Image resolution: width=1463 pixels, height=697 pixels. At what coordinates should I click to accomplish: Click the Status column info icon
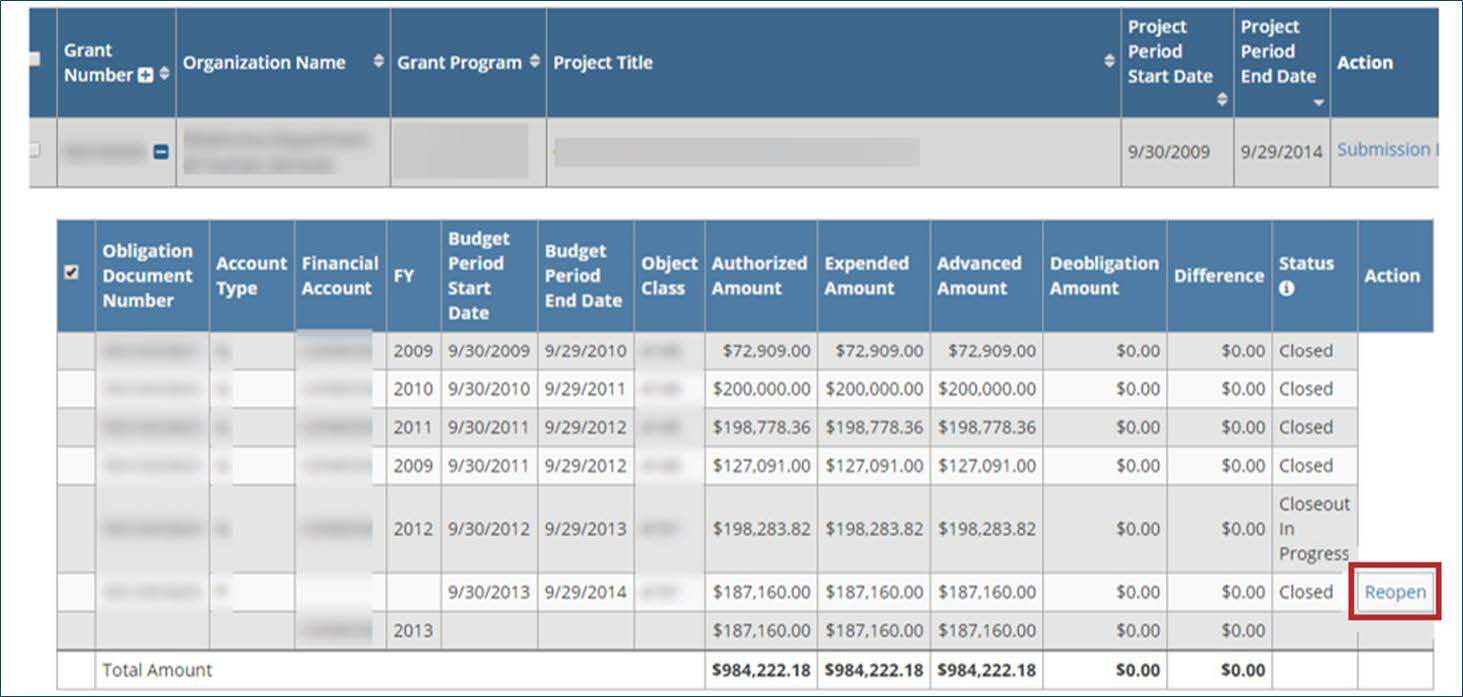click(1287, 289)
